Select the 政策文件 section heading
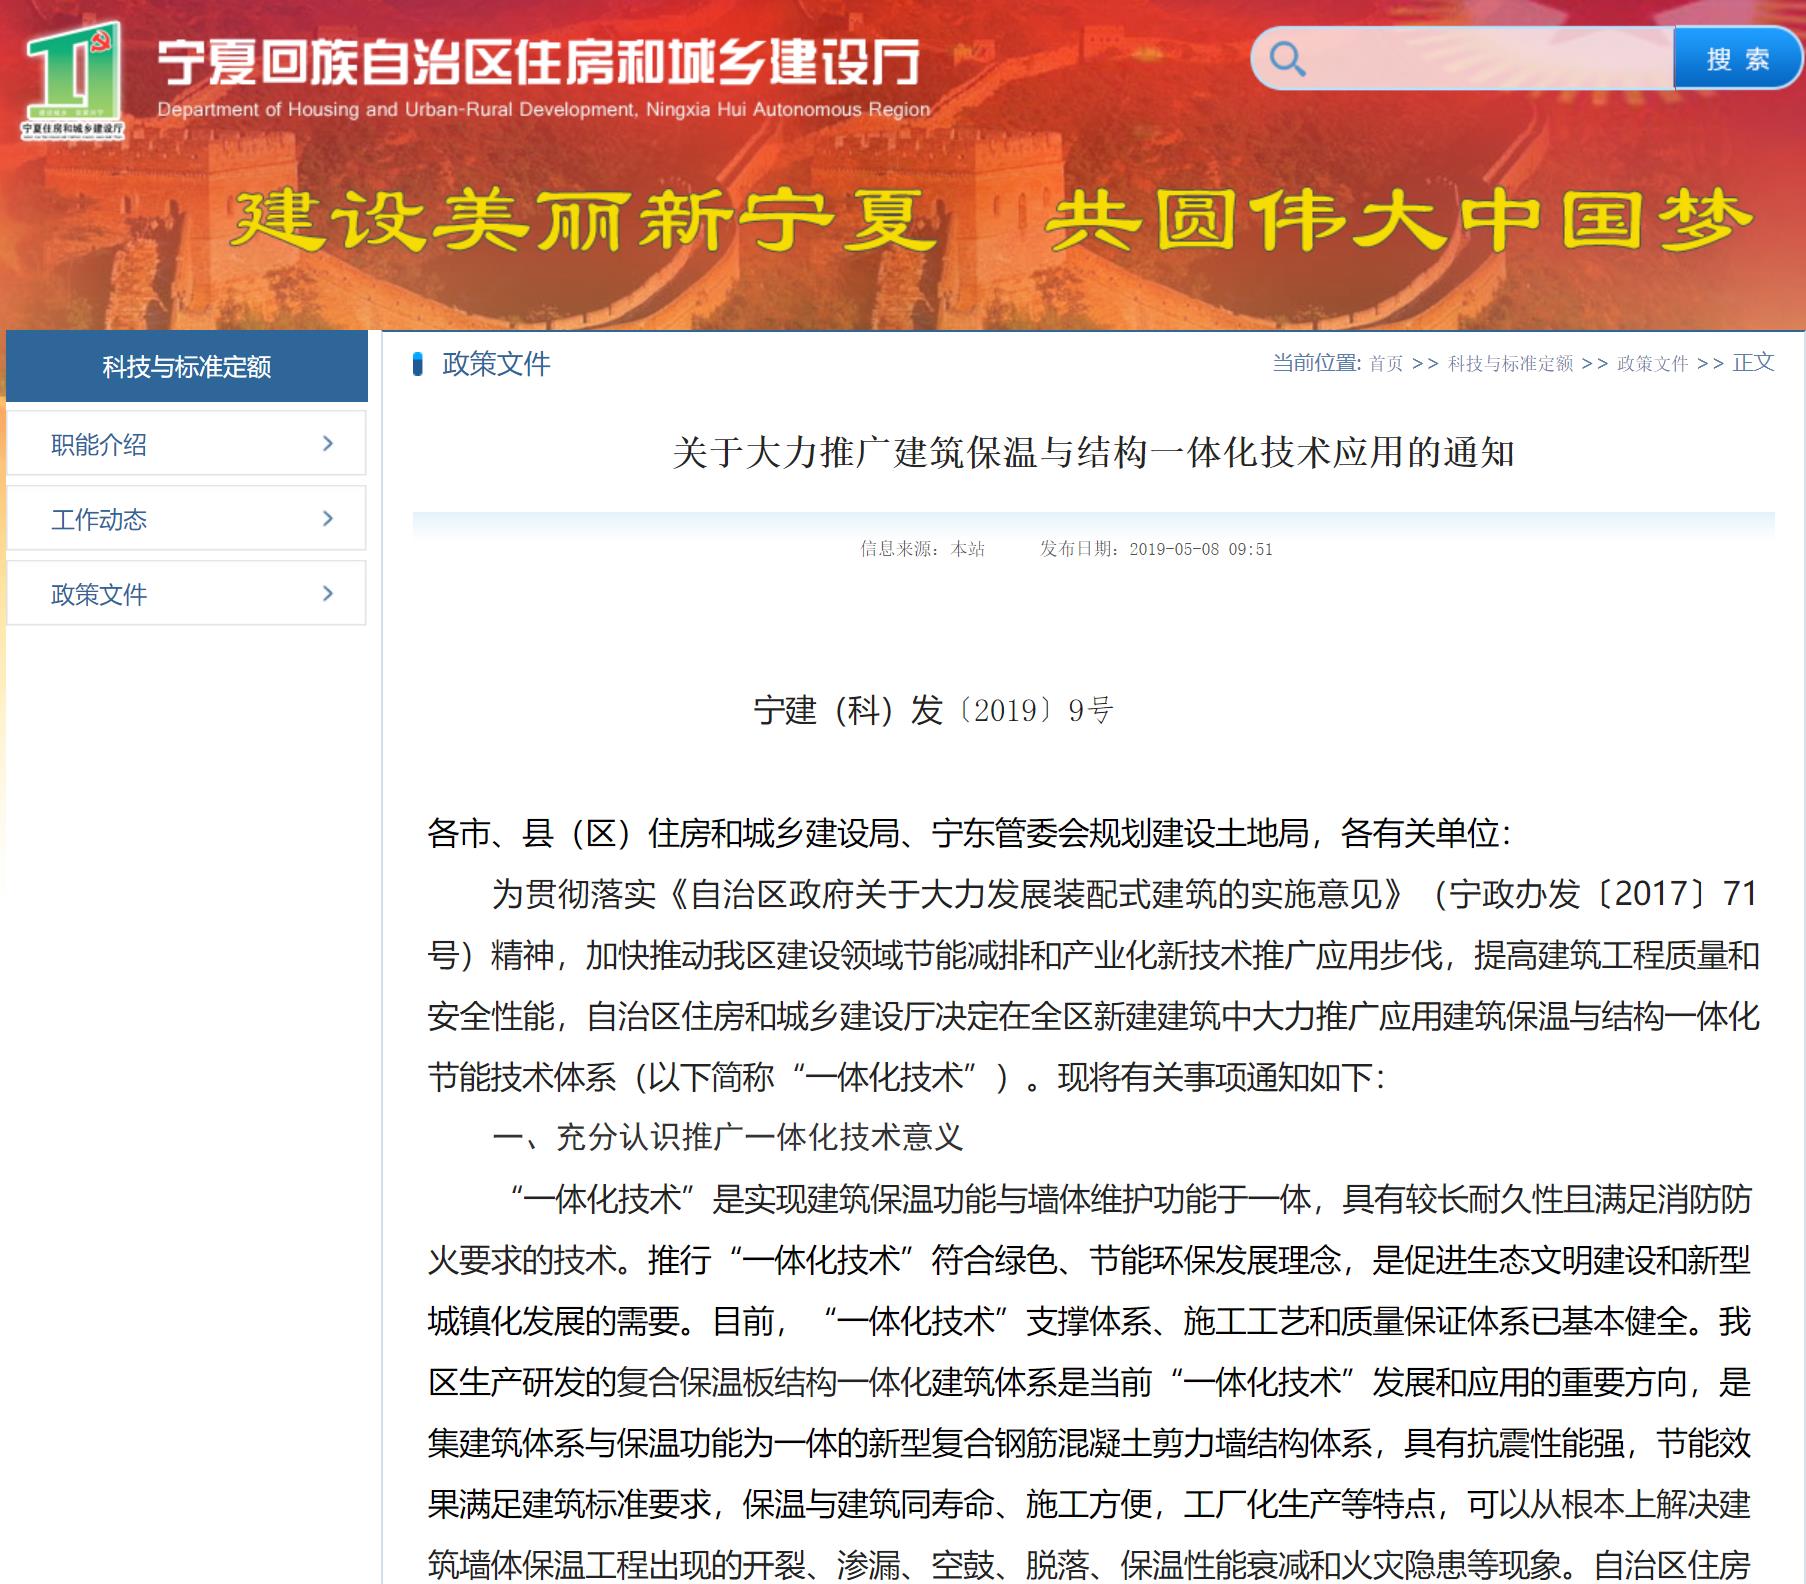Screen dimensions: 1806x1584 [x=496, y=364]
